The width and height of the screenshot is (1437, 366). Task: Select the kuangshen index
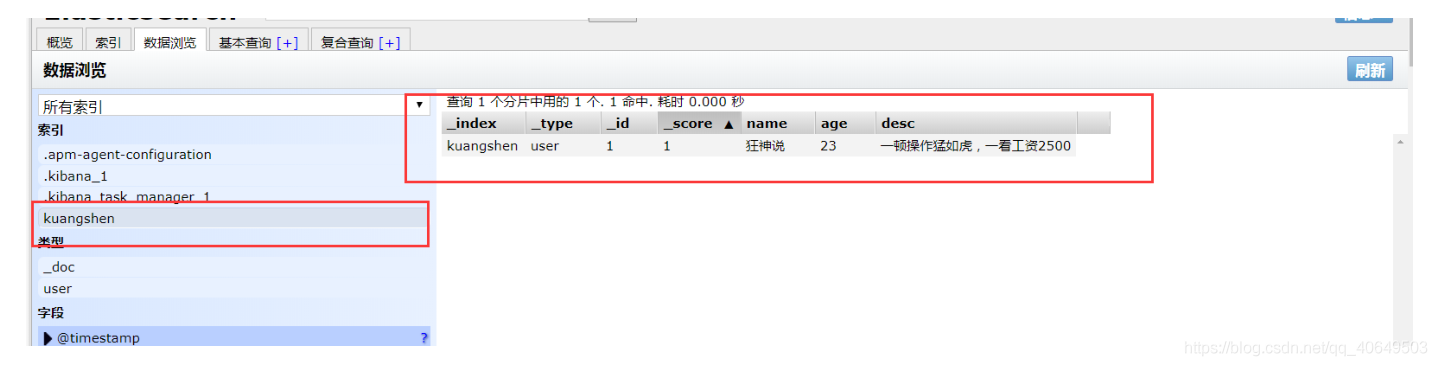coord(235,218)
